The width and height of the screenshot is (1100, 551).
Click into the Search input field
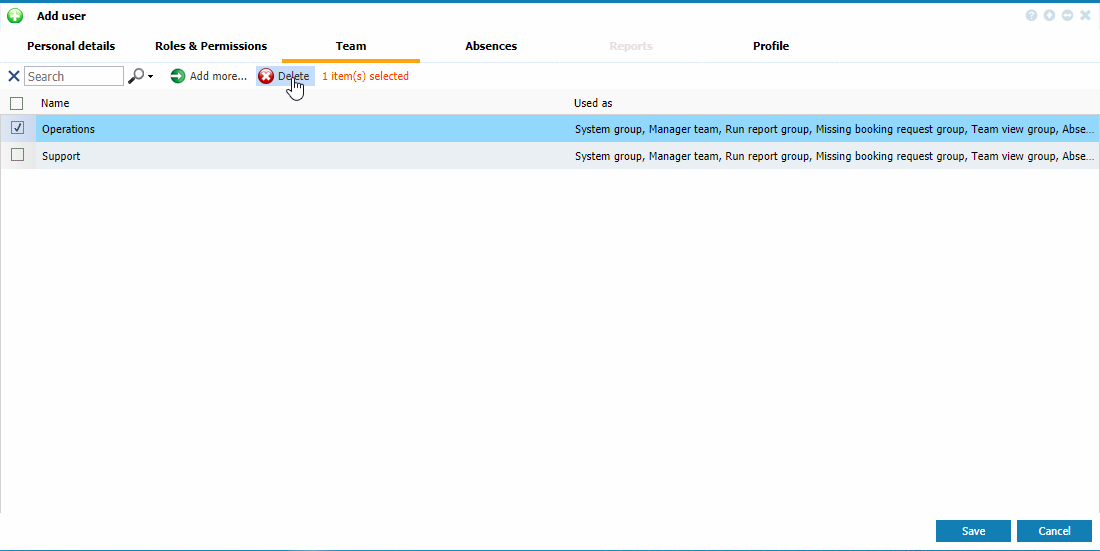point(74,76)
